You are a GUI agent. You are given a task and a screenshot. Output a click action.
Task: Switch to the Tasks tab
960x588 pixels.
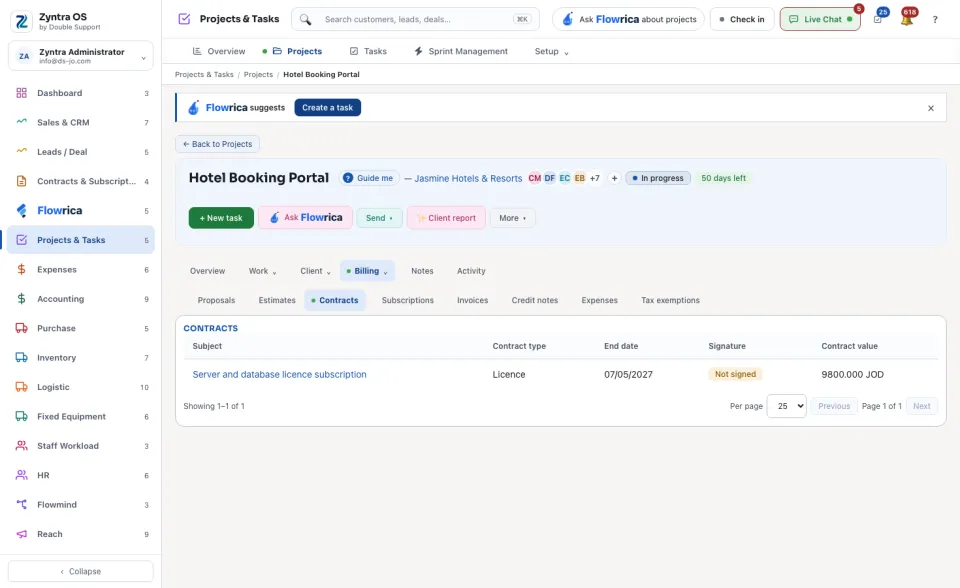pyautogui.click(x=368, y=51)
